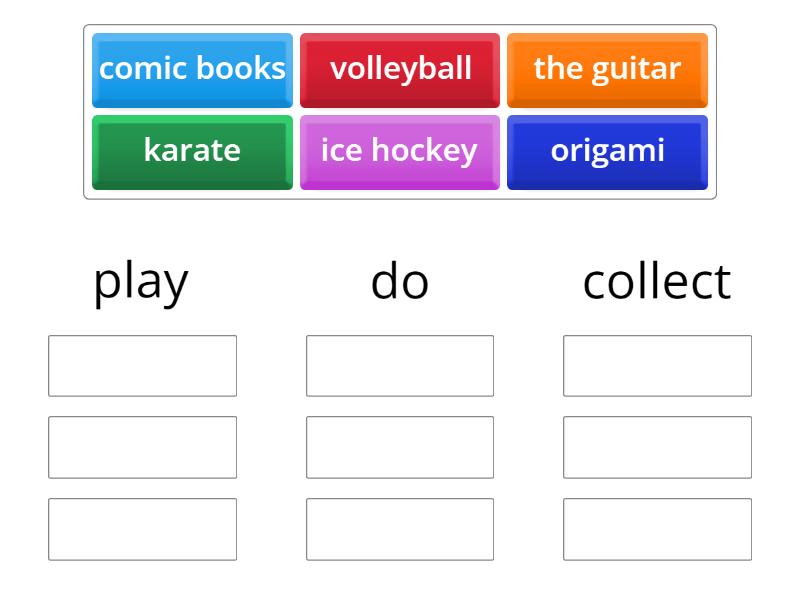The height and width of the screenshot is (600, 800).
Task: Click inside the word bank container
Action: click(400, 110)
